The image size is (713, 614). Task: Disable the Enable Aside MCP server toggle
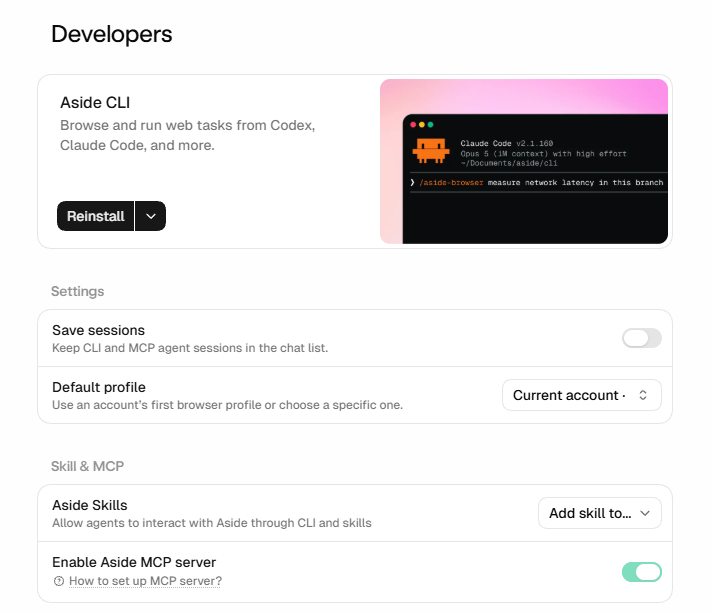(642, 572)
